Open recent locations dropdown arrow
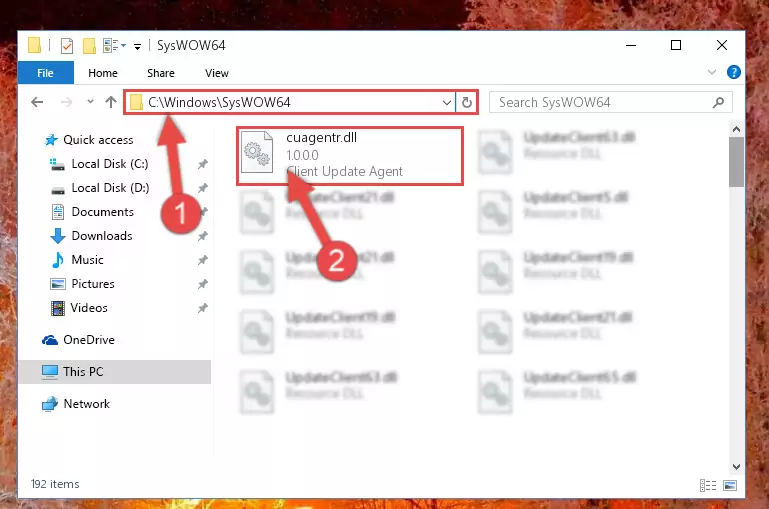Screen dimensions: 769x509 point(90,102)
